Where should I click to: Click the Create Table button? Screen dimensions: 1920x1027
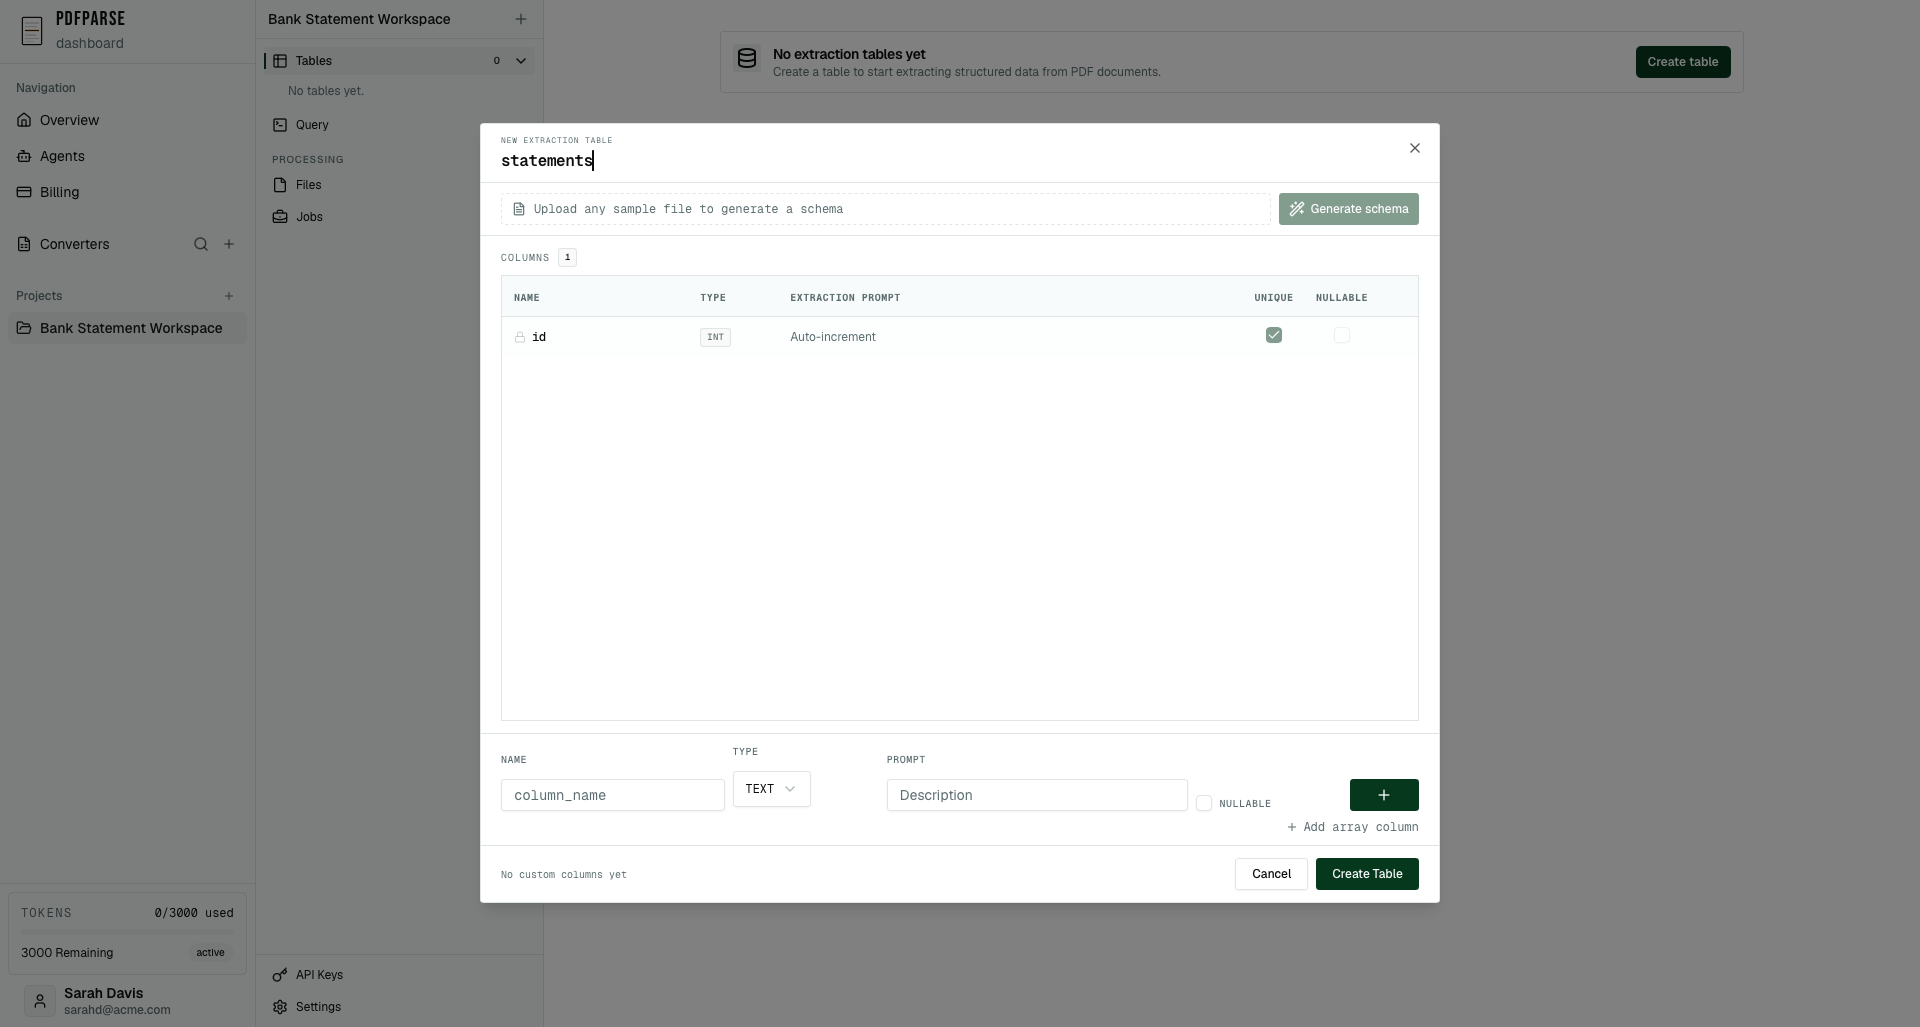[1367, 874]
